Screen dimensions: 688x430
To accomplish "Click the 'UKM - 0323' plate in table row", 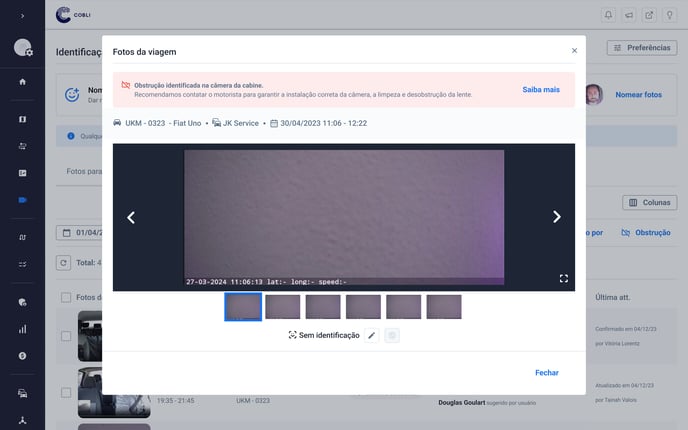I will pyautogui.click(x=253, y=401).
